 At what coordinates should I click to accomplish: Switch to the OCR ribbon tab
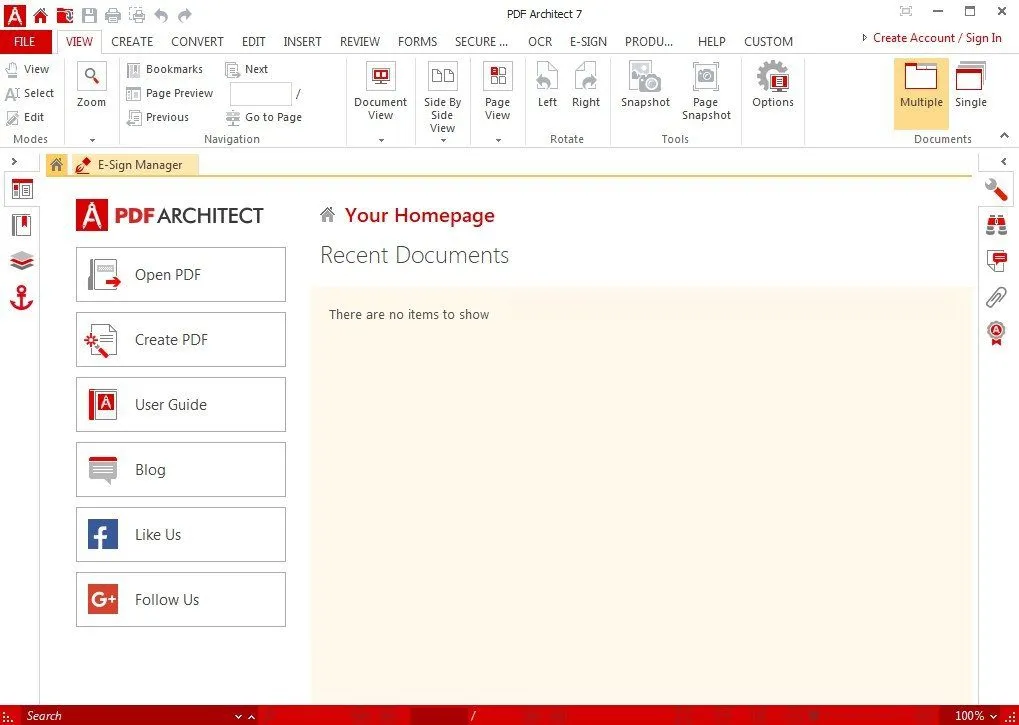click(x=539, y=41)
